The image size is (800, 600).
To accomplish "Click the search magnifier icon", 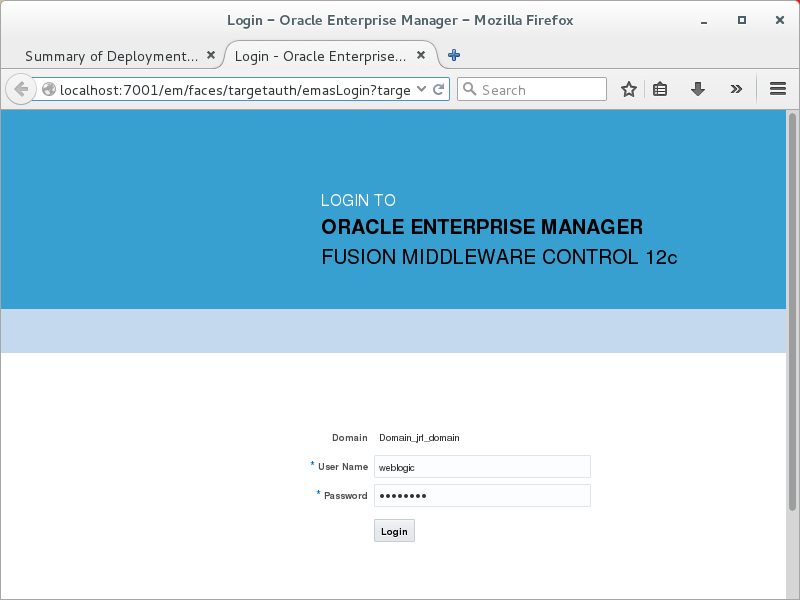I will click(x=470, y=90).
